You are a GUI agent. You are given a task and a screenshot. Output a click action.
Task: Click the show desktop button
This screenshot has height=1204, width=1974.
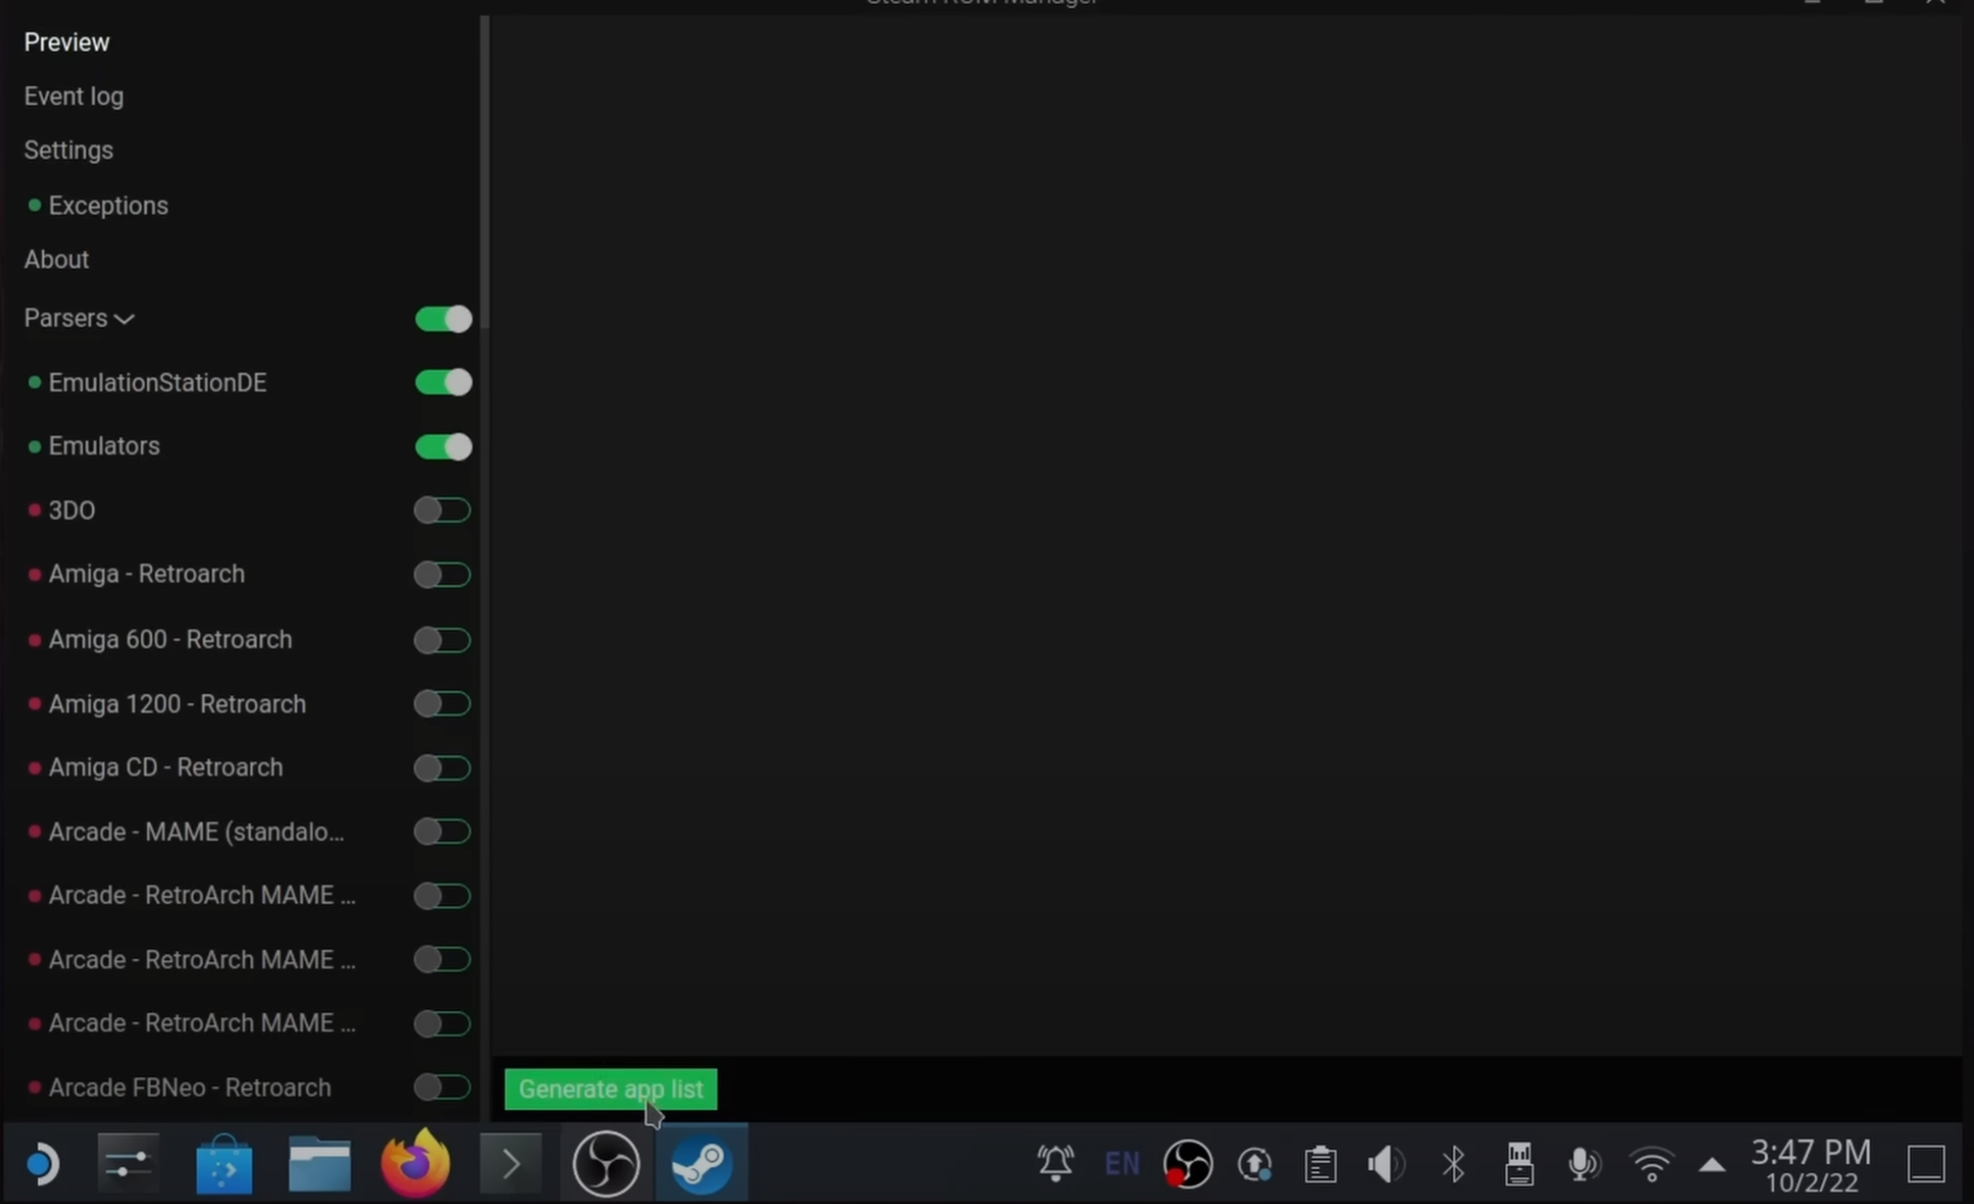point(1926,1163)
